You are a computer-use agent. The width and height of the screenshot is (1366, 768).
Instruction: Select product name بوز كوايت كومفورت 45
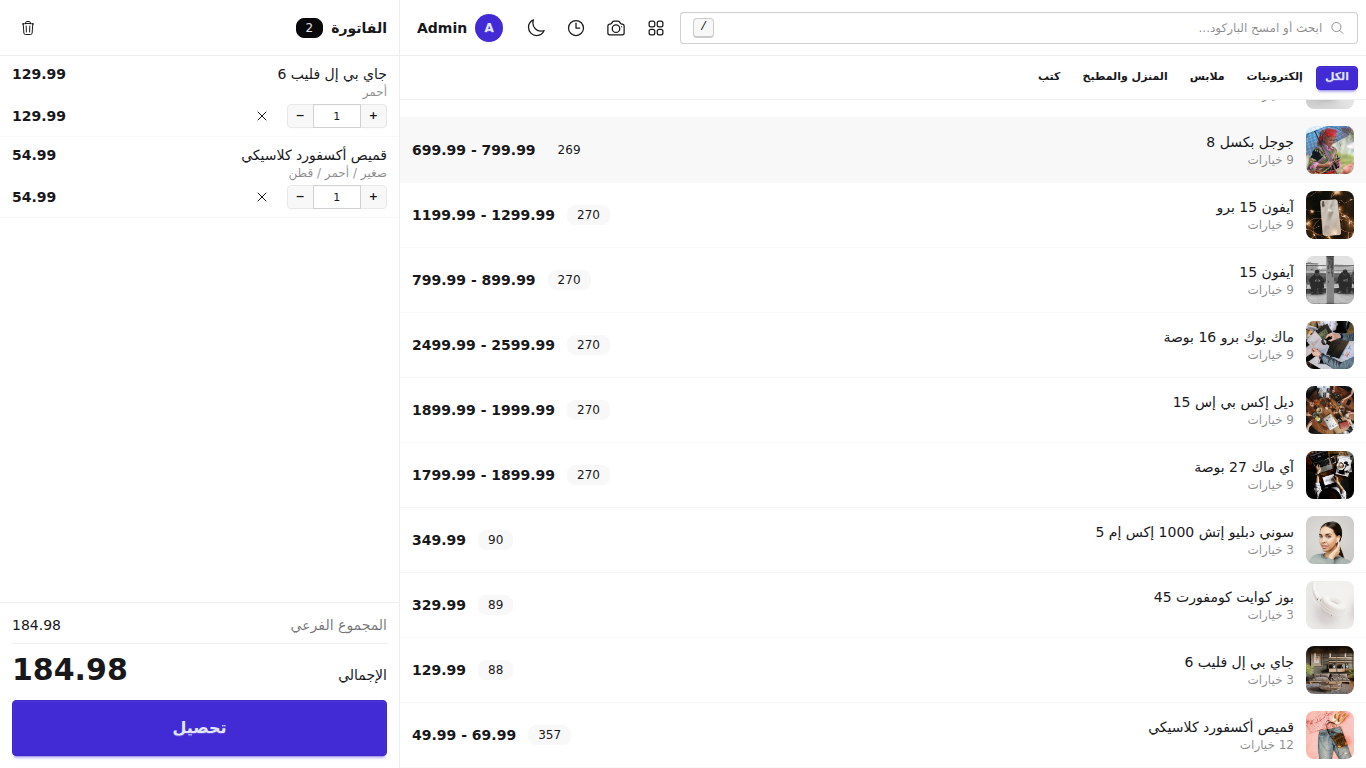point(1224,597)
